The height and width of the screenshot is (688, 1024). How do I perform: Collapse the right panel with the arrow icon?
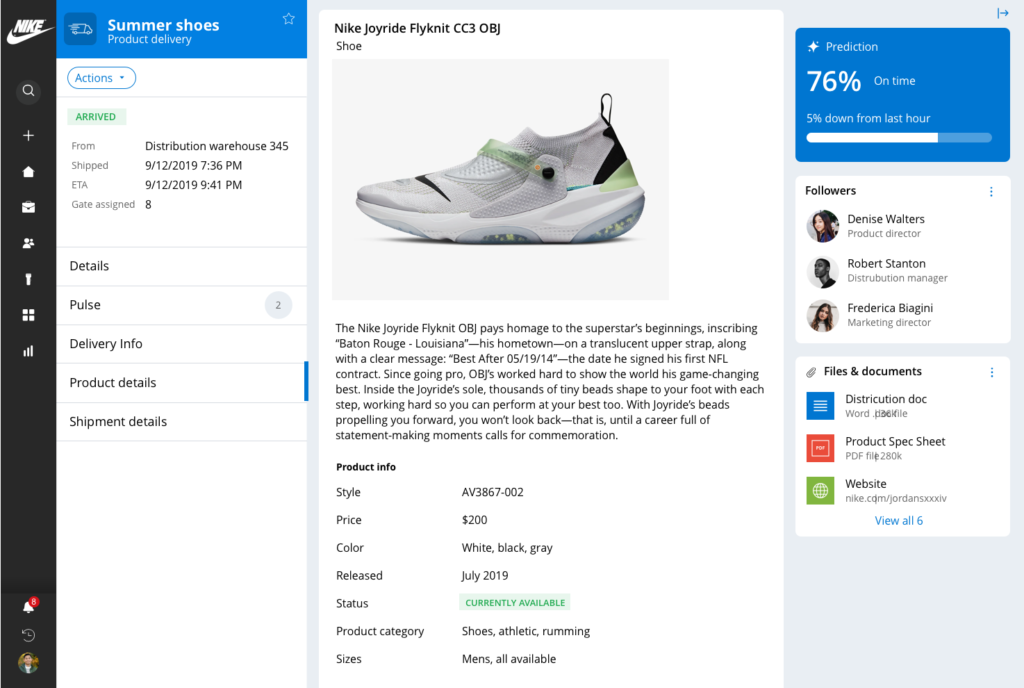point(1002,13)
